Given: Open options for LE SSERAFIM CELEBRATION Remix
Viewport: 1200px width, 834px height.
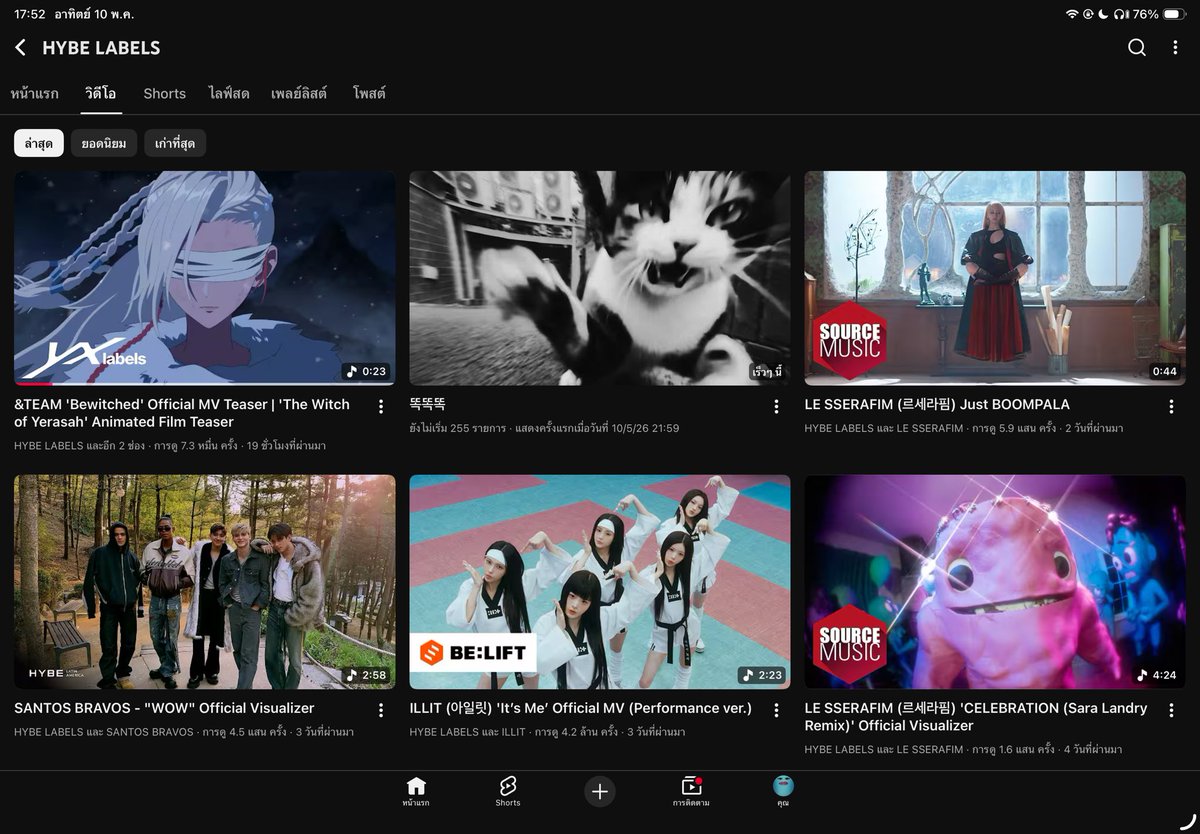Looking at the screenshot, I should click(x=1171, y=710).
